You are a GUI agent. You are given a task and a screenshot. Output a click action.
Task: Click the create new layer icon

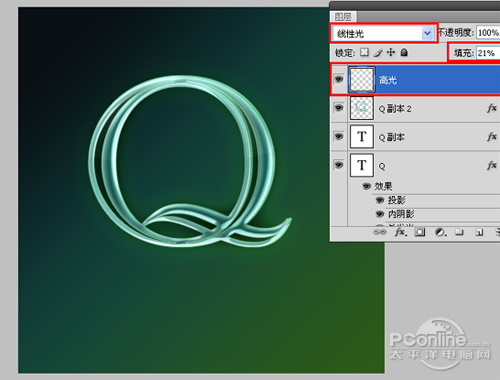pos(479,232)
